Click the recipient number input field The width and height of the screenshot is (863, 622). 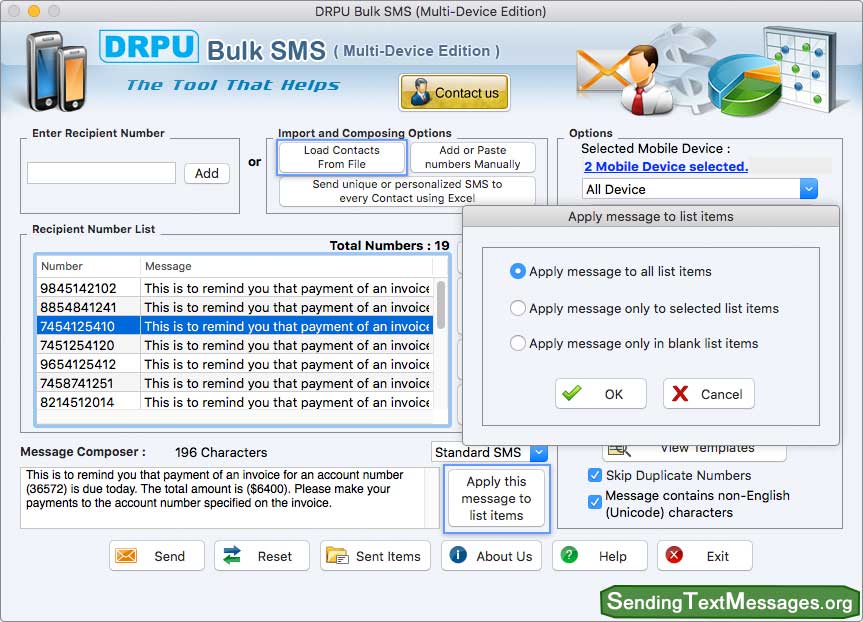pyautogui.click(x=101, y=173)
